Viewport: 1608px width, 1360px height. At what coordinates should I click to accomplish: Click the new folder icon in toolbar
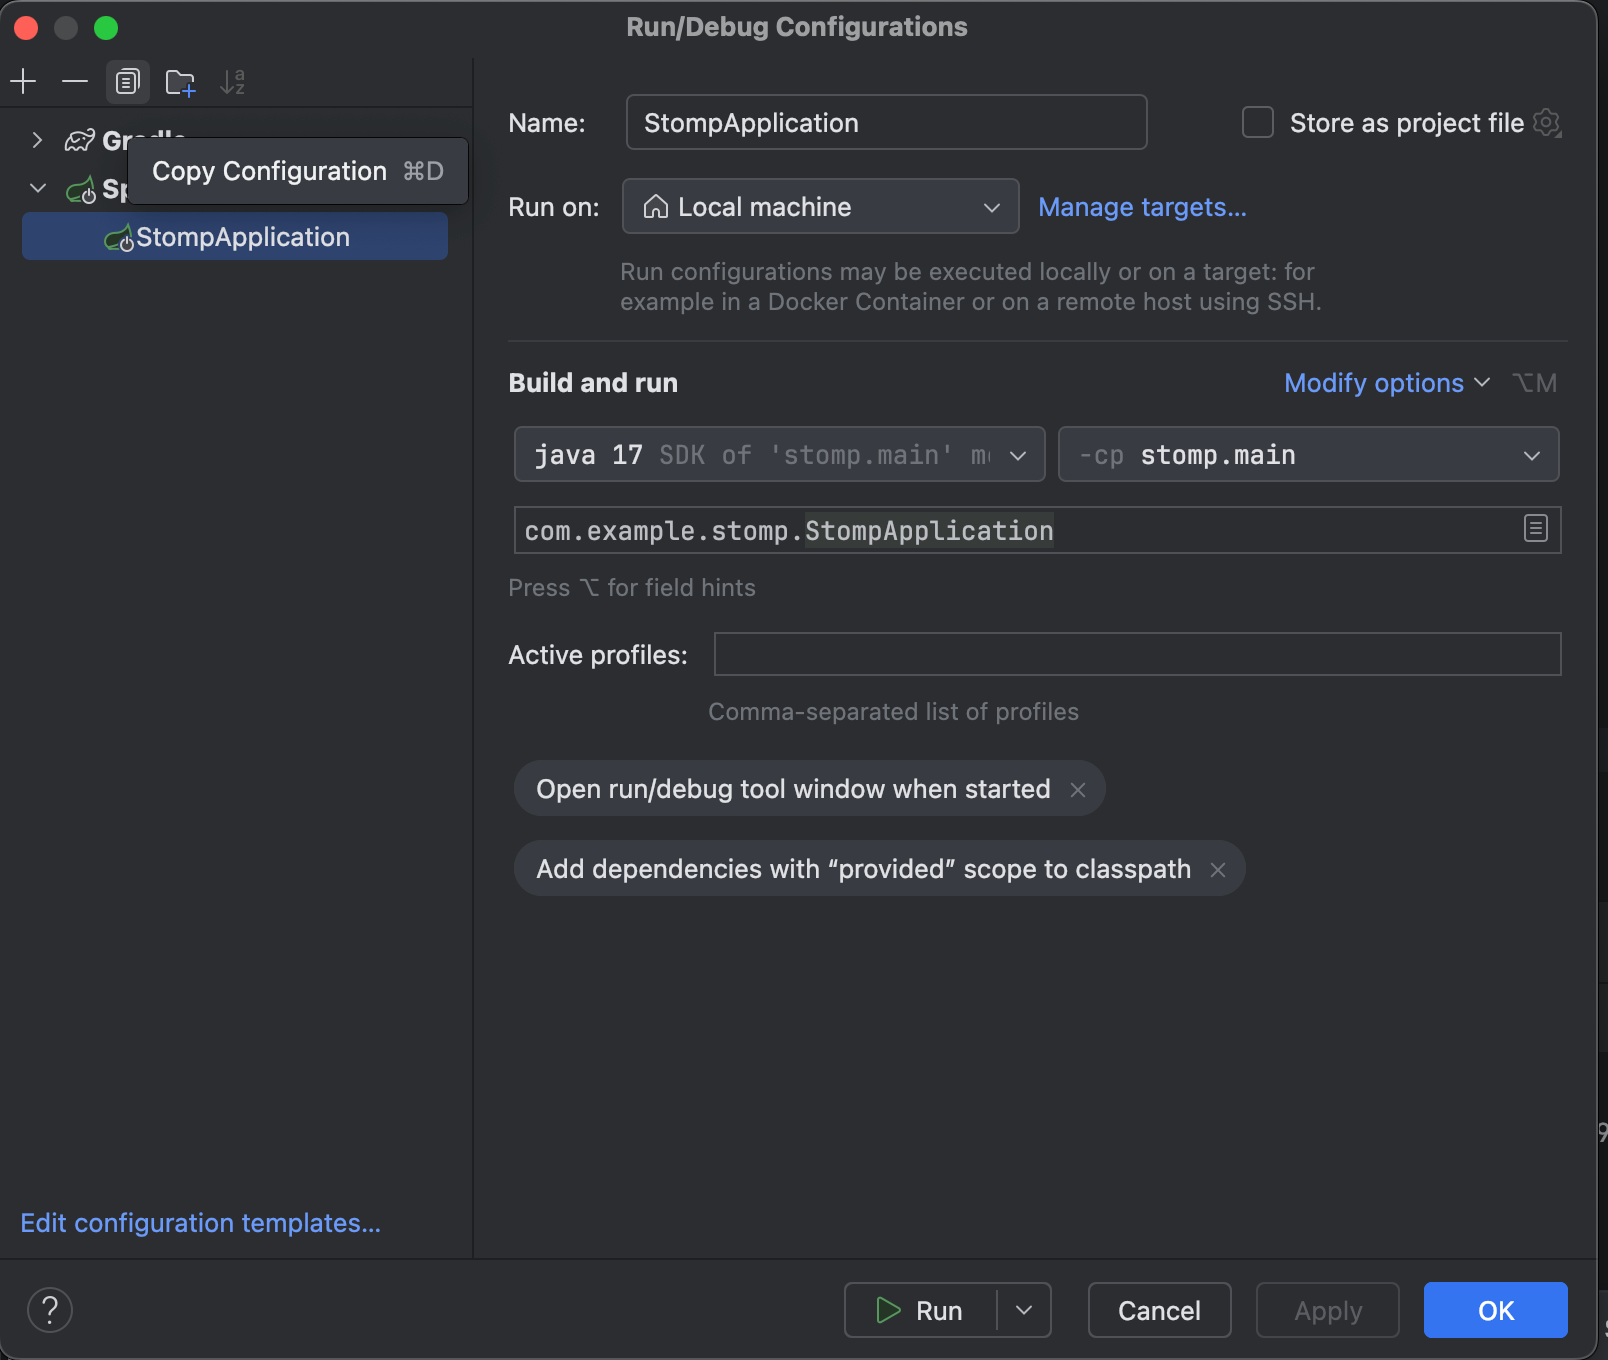[180, 82]
